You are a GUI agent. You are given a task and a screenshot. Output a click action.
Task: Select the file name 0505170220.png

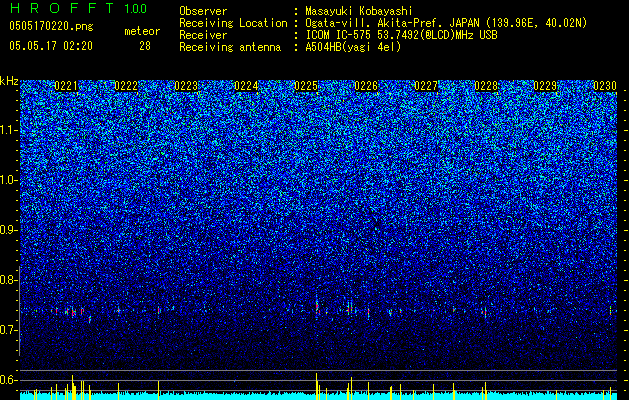[51, 26]
